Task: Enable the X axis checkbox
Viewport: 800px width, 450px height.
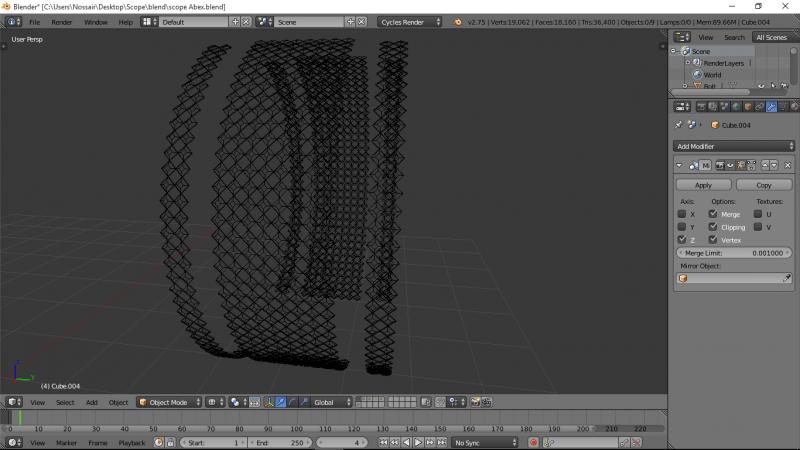Action: pos(682,214)
